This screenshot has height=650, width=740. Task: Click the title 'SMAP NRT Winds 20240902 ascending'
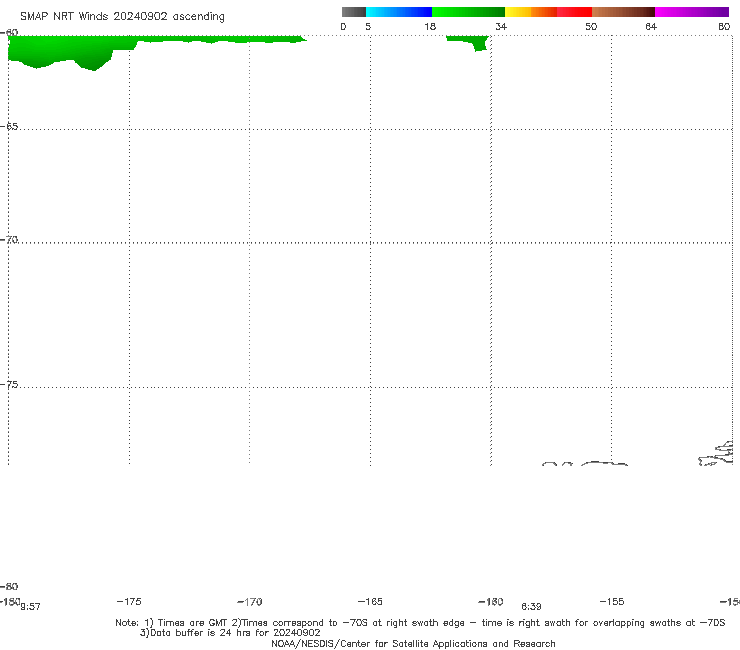coord(122,17)
